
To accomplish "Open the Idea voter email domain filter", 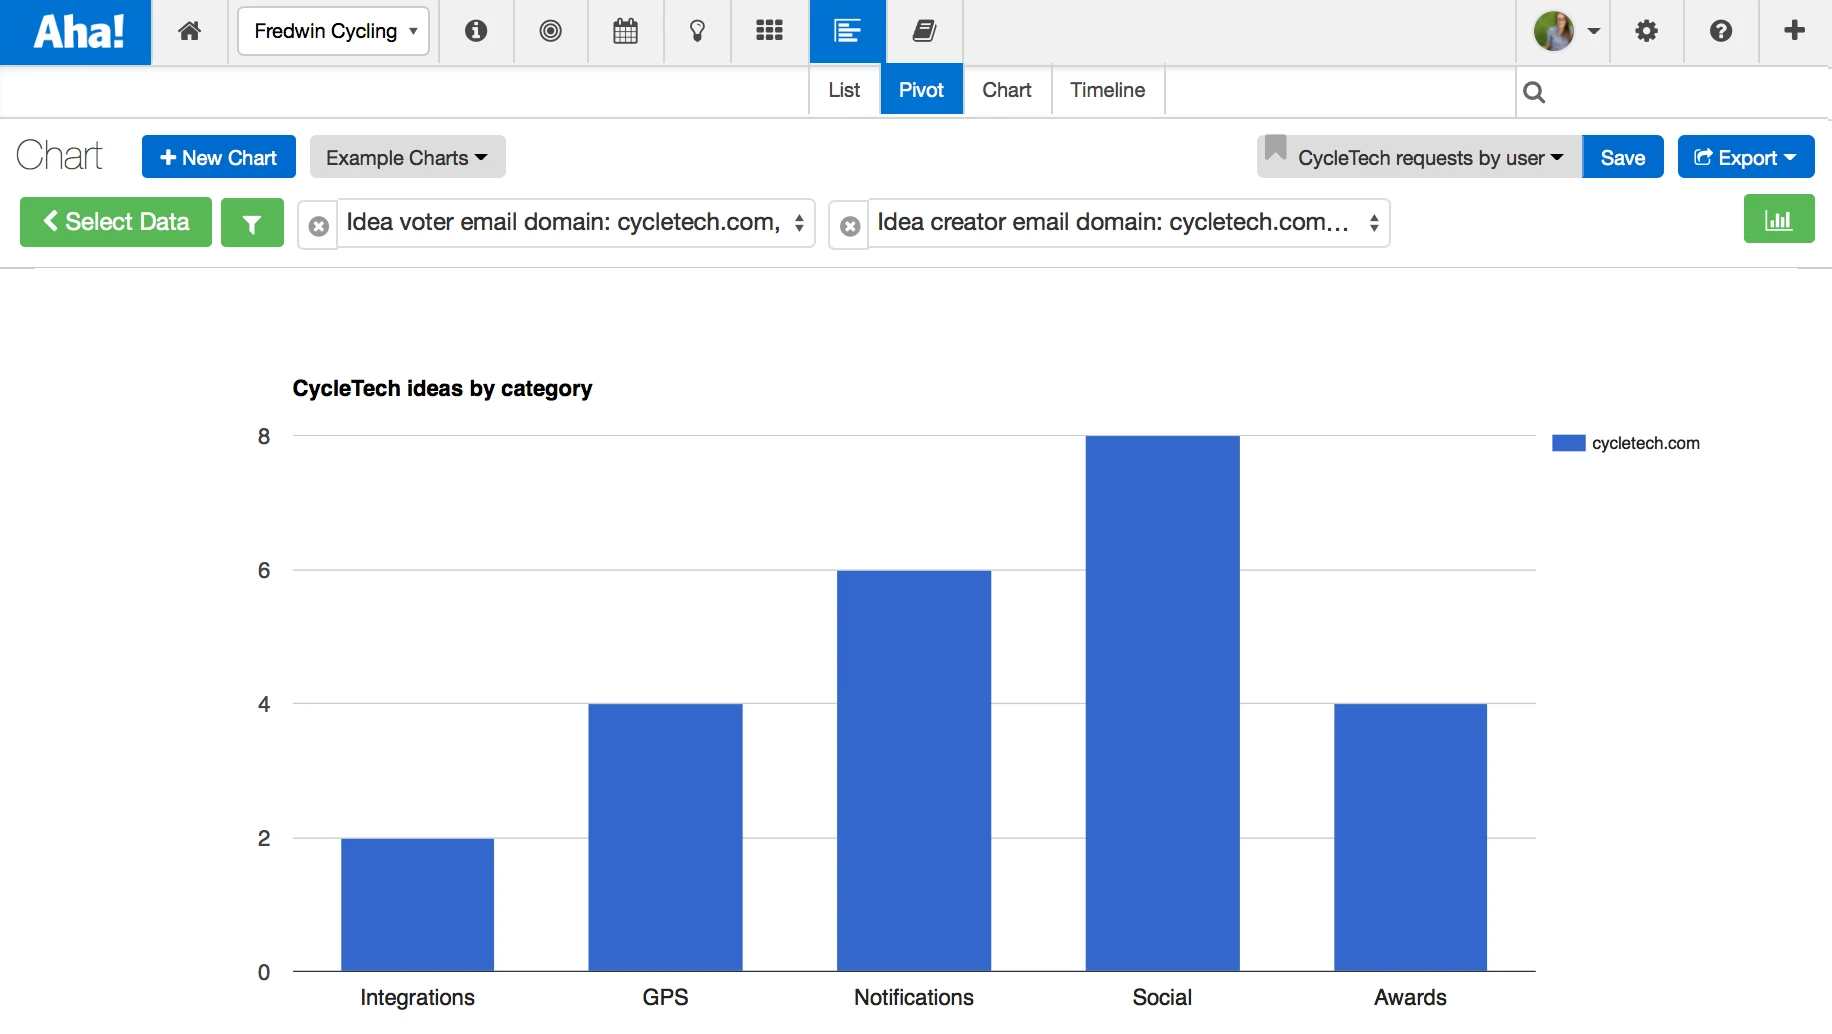I will (x=576, y=223).
